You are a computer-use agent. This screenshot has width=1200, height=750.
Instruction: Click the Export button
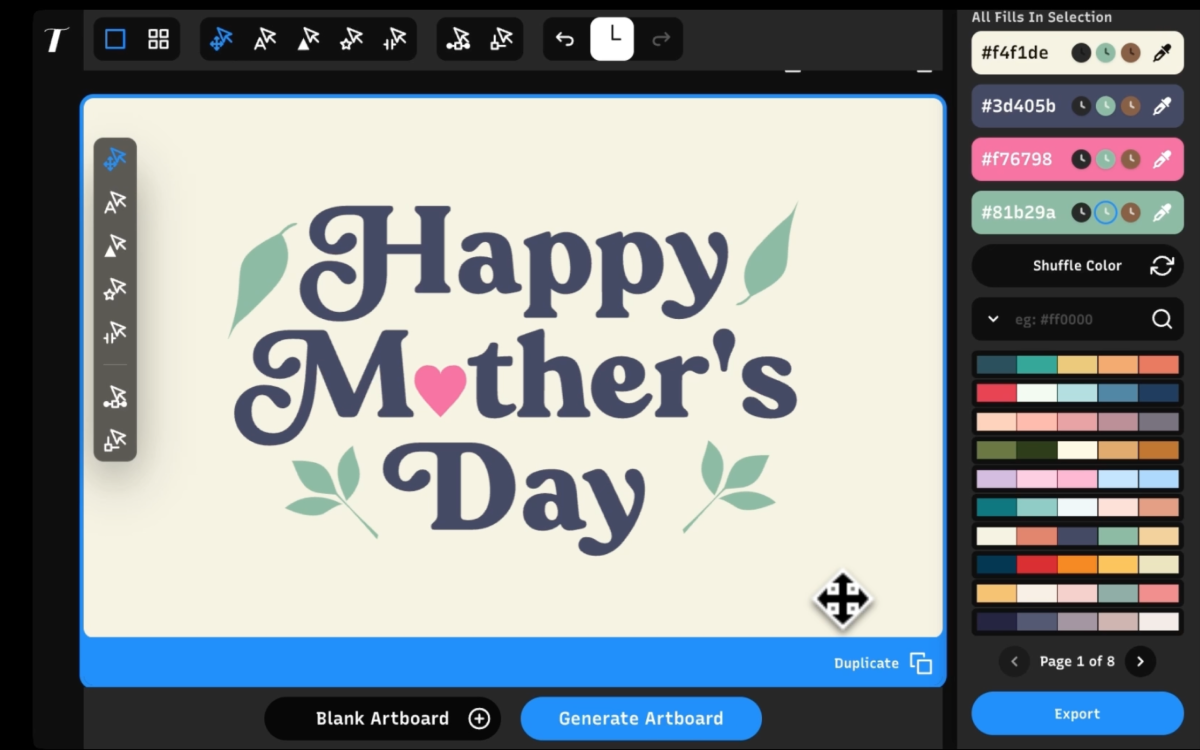pyautogui.click(x=1078, y=714)
